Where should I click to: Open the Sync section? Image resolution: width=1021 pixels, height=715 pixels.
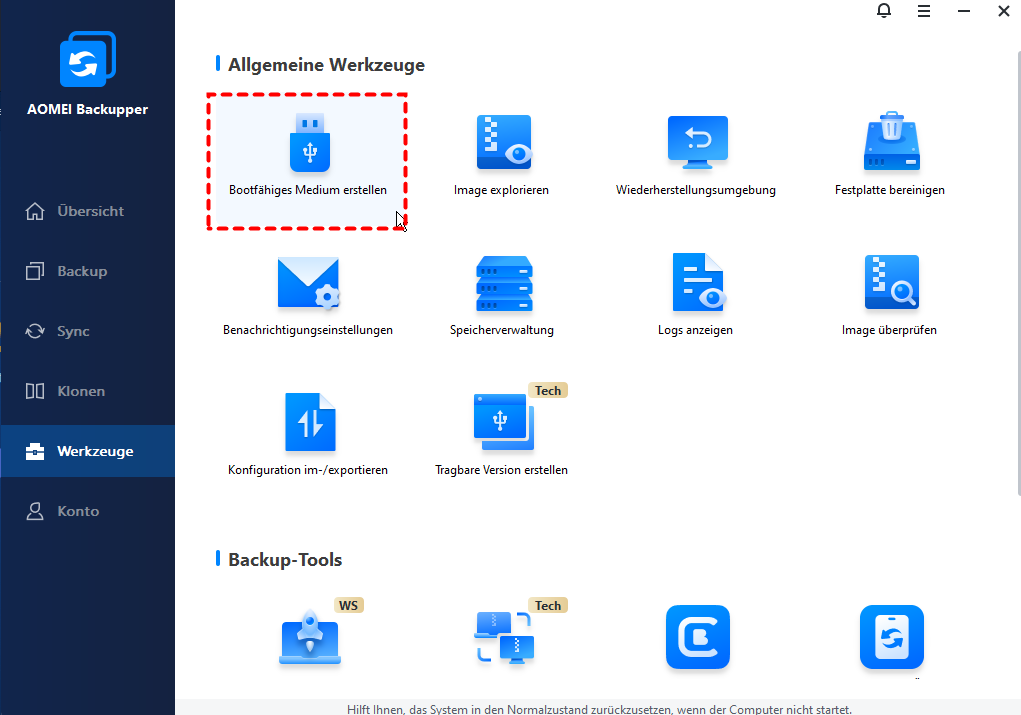click(x=87, y=331)
